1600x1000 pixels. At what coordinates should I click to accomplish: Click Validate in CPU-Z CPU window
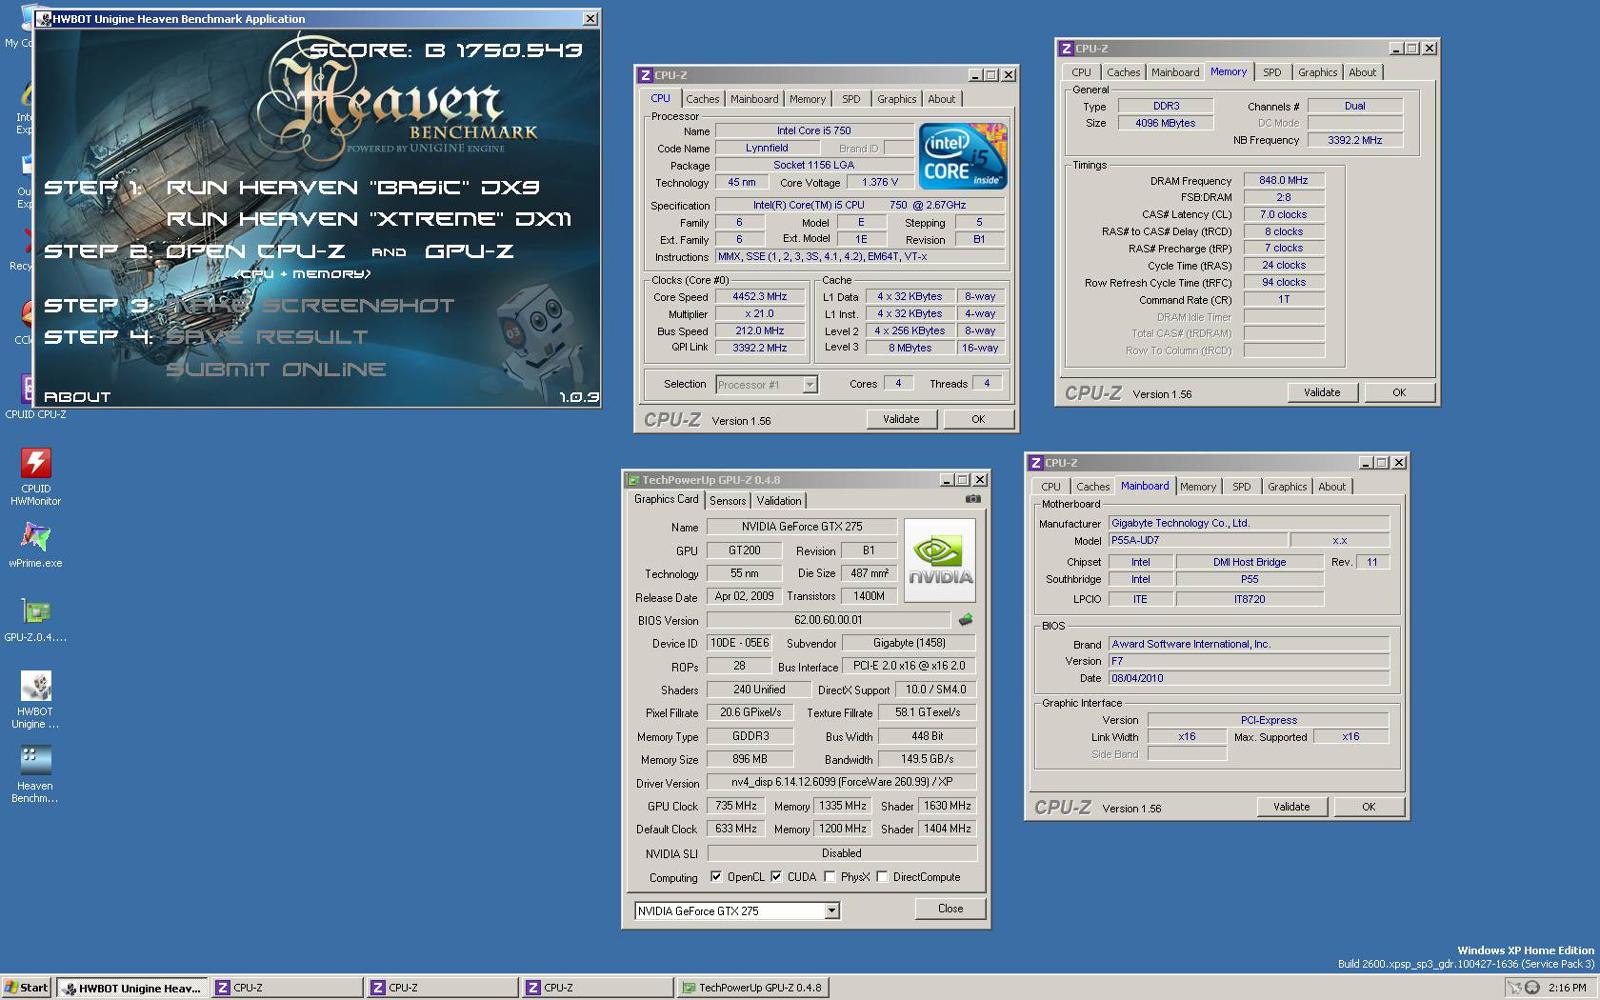point(901,419)
